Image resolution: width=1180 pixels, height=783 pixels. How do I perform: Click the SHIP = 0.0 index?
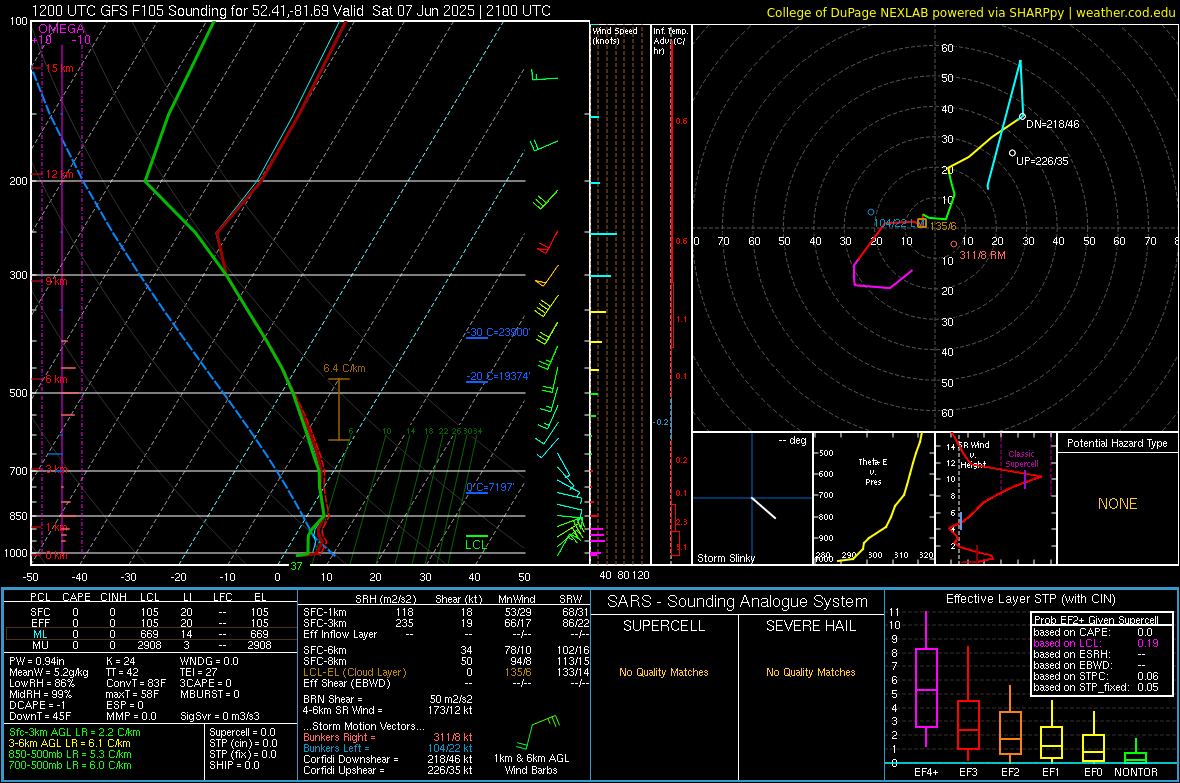coord(234,765)
